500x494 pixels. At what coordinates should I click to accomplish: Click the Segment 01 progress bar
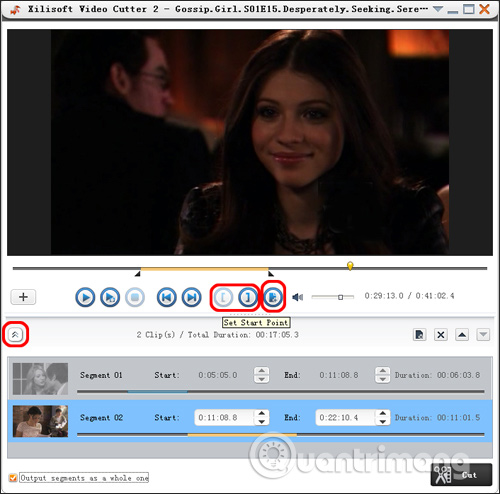(x=280, y=391)
